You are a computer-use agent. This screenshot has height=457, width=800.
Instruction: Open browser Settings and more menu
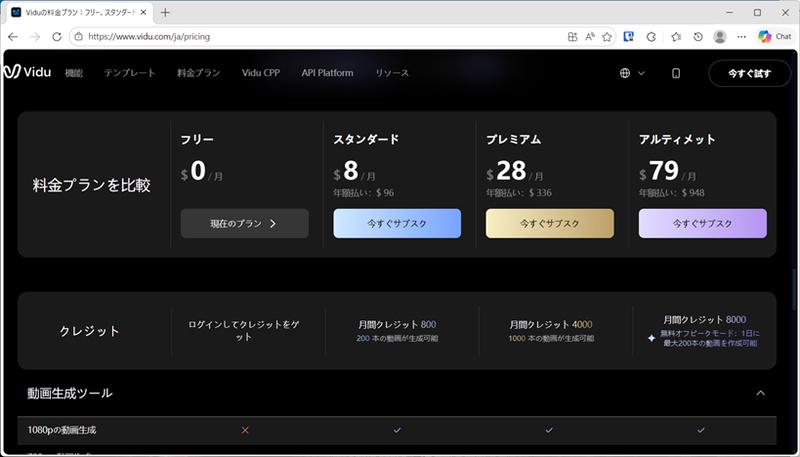(x=742, y=37)
